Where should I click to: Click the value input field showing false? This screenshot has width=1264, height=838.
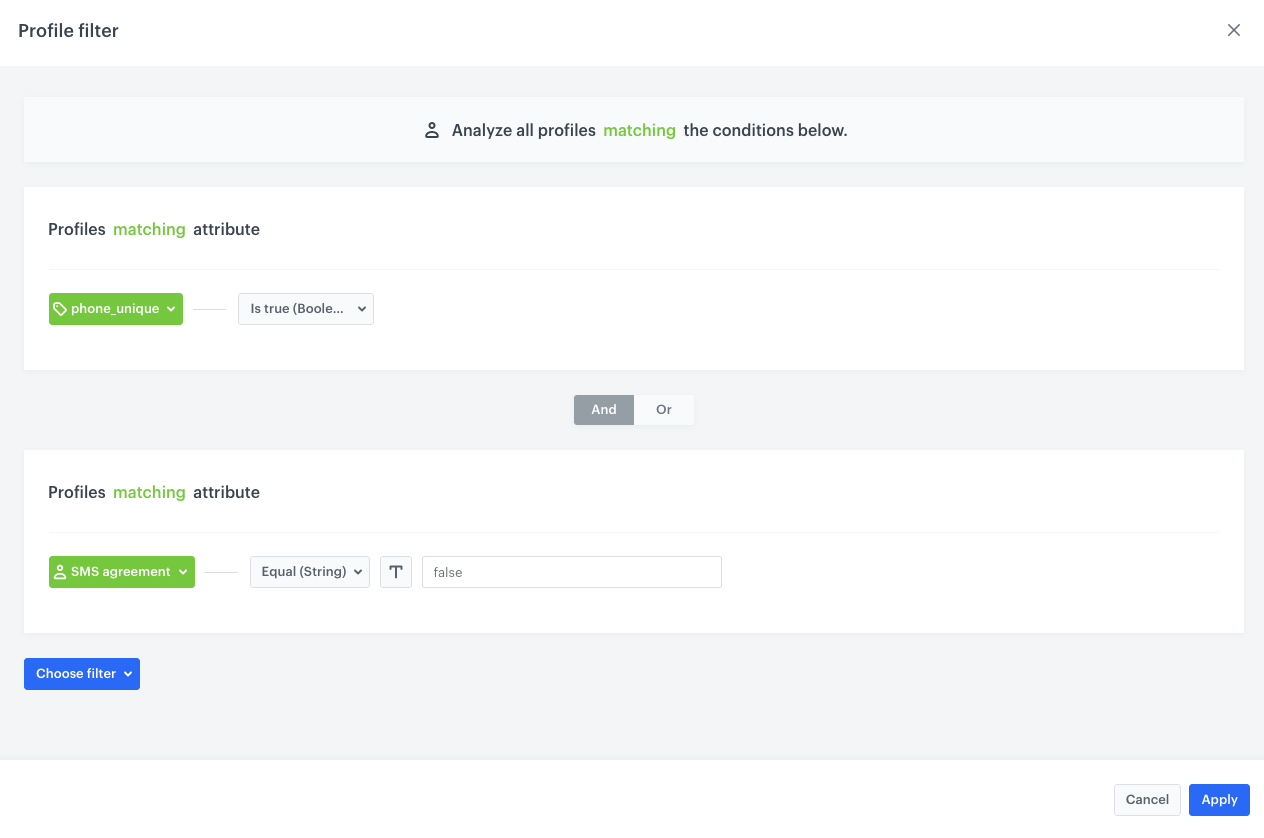pyautogui.click(x=571, y=572)
